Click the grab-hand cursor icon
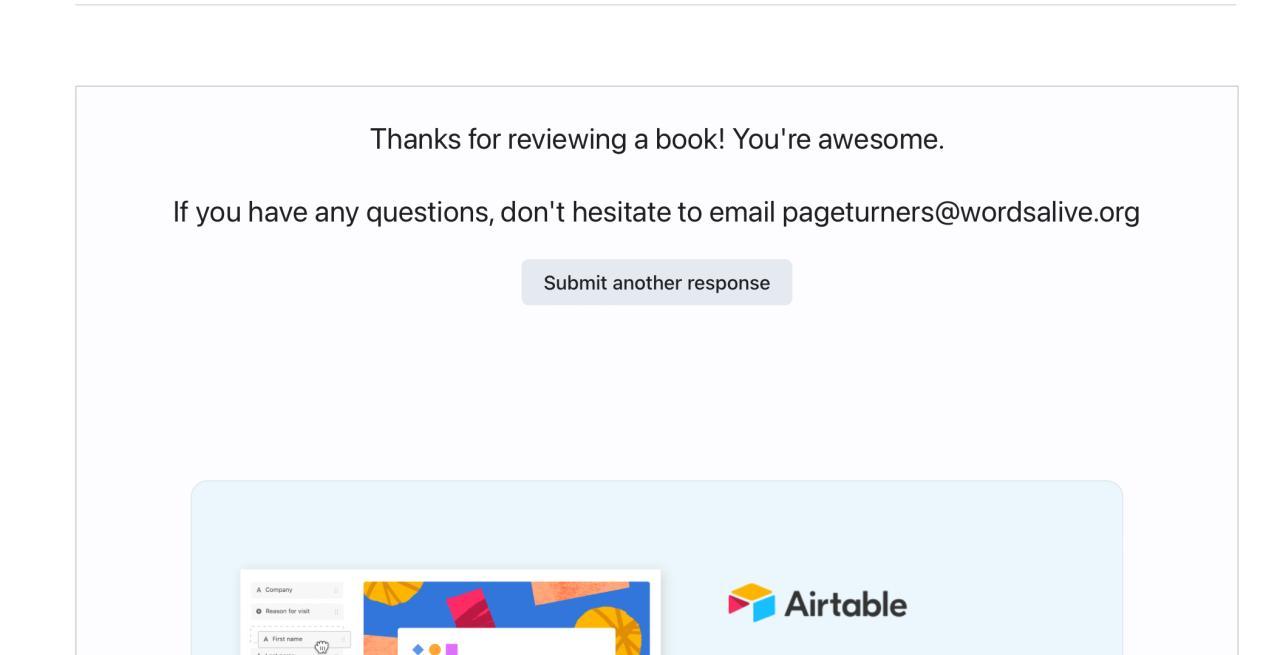The height and width of the screenshot is (655, 1280). coord(322,647)
